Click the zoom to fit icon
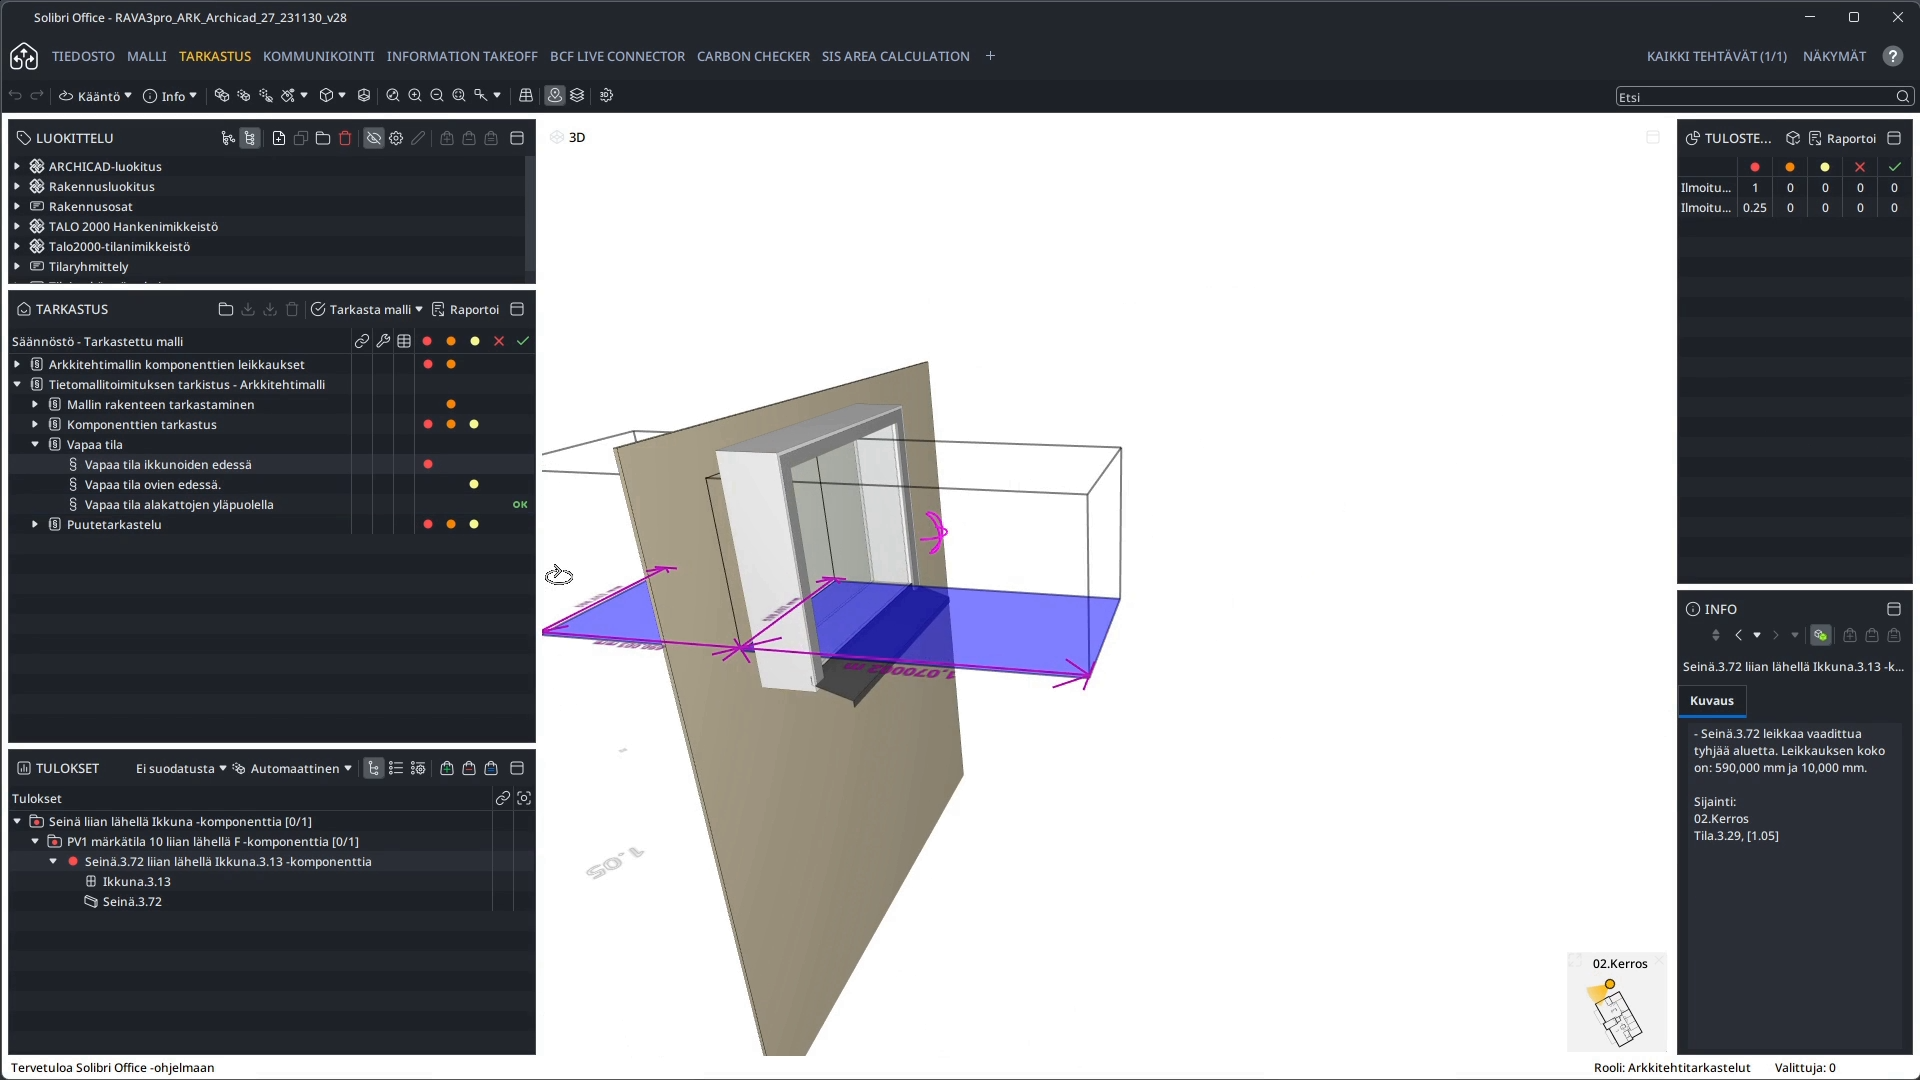Screen dimensions: 1920x1080 click(459, 96)
